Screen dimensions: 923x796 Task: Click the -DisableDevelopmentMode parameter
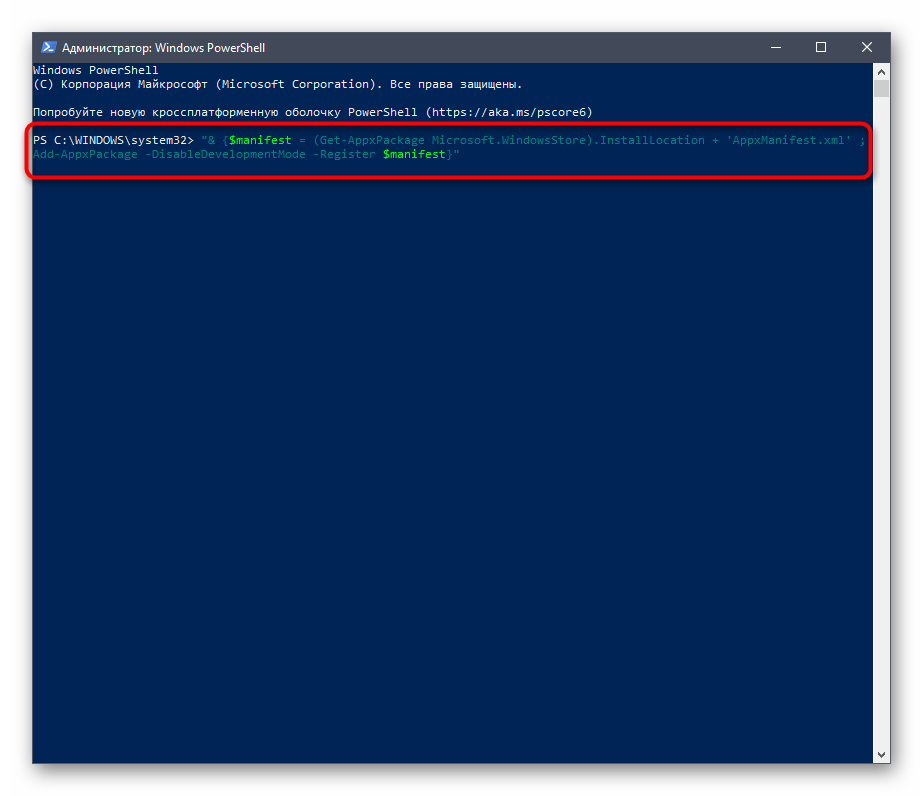tap(226, 155)
